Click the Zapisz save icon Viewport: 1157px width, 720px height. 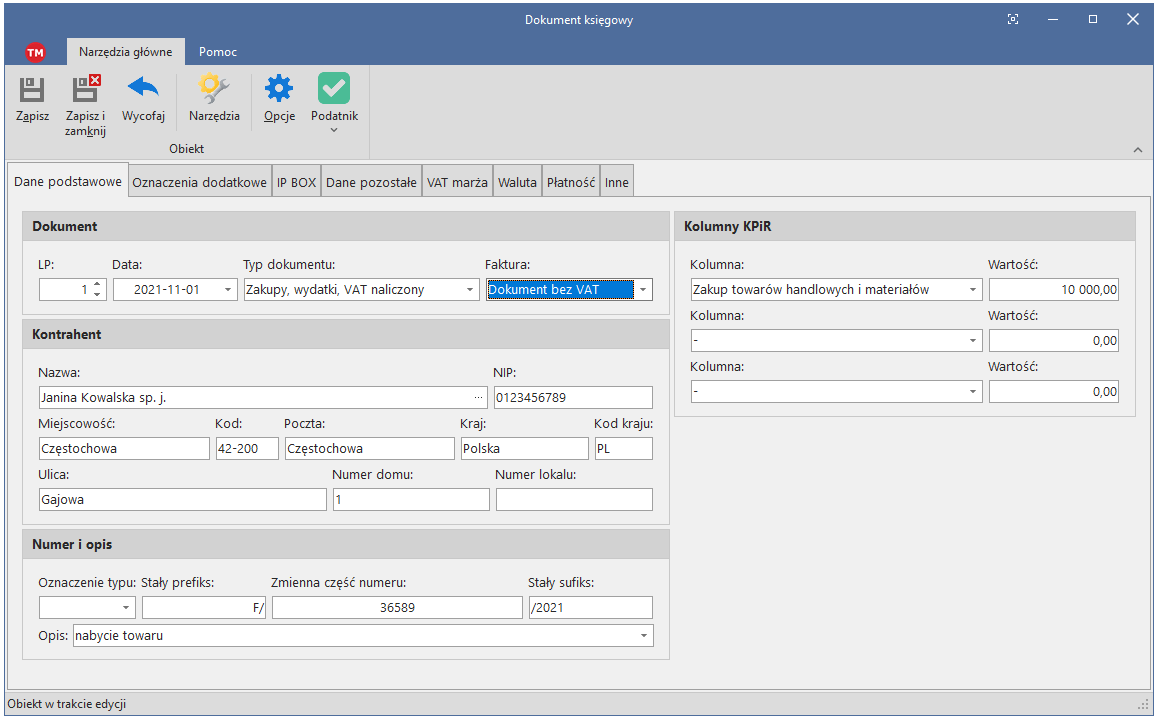point(32,91)
